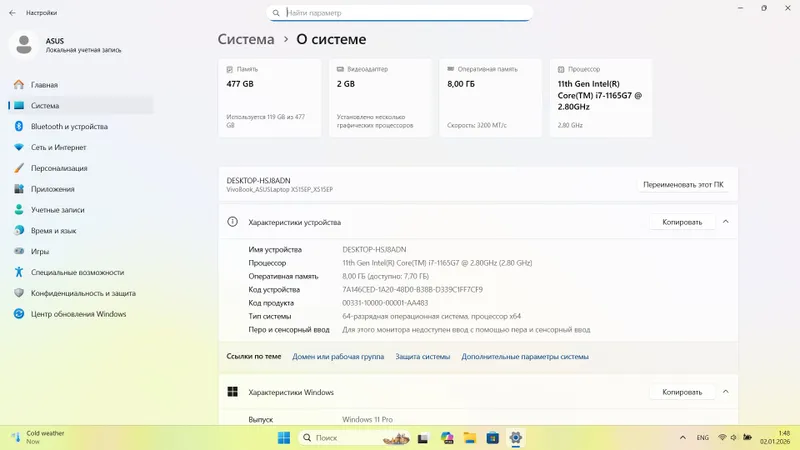Screen dimensions: 800x450
Task: Open Дополнительные параметры системы link
Action: click(x=525, y=357)
